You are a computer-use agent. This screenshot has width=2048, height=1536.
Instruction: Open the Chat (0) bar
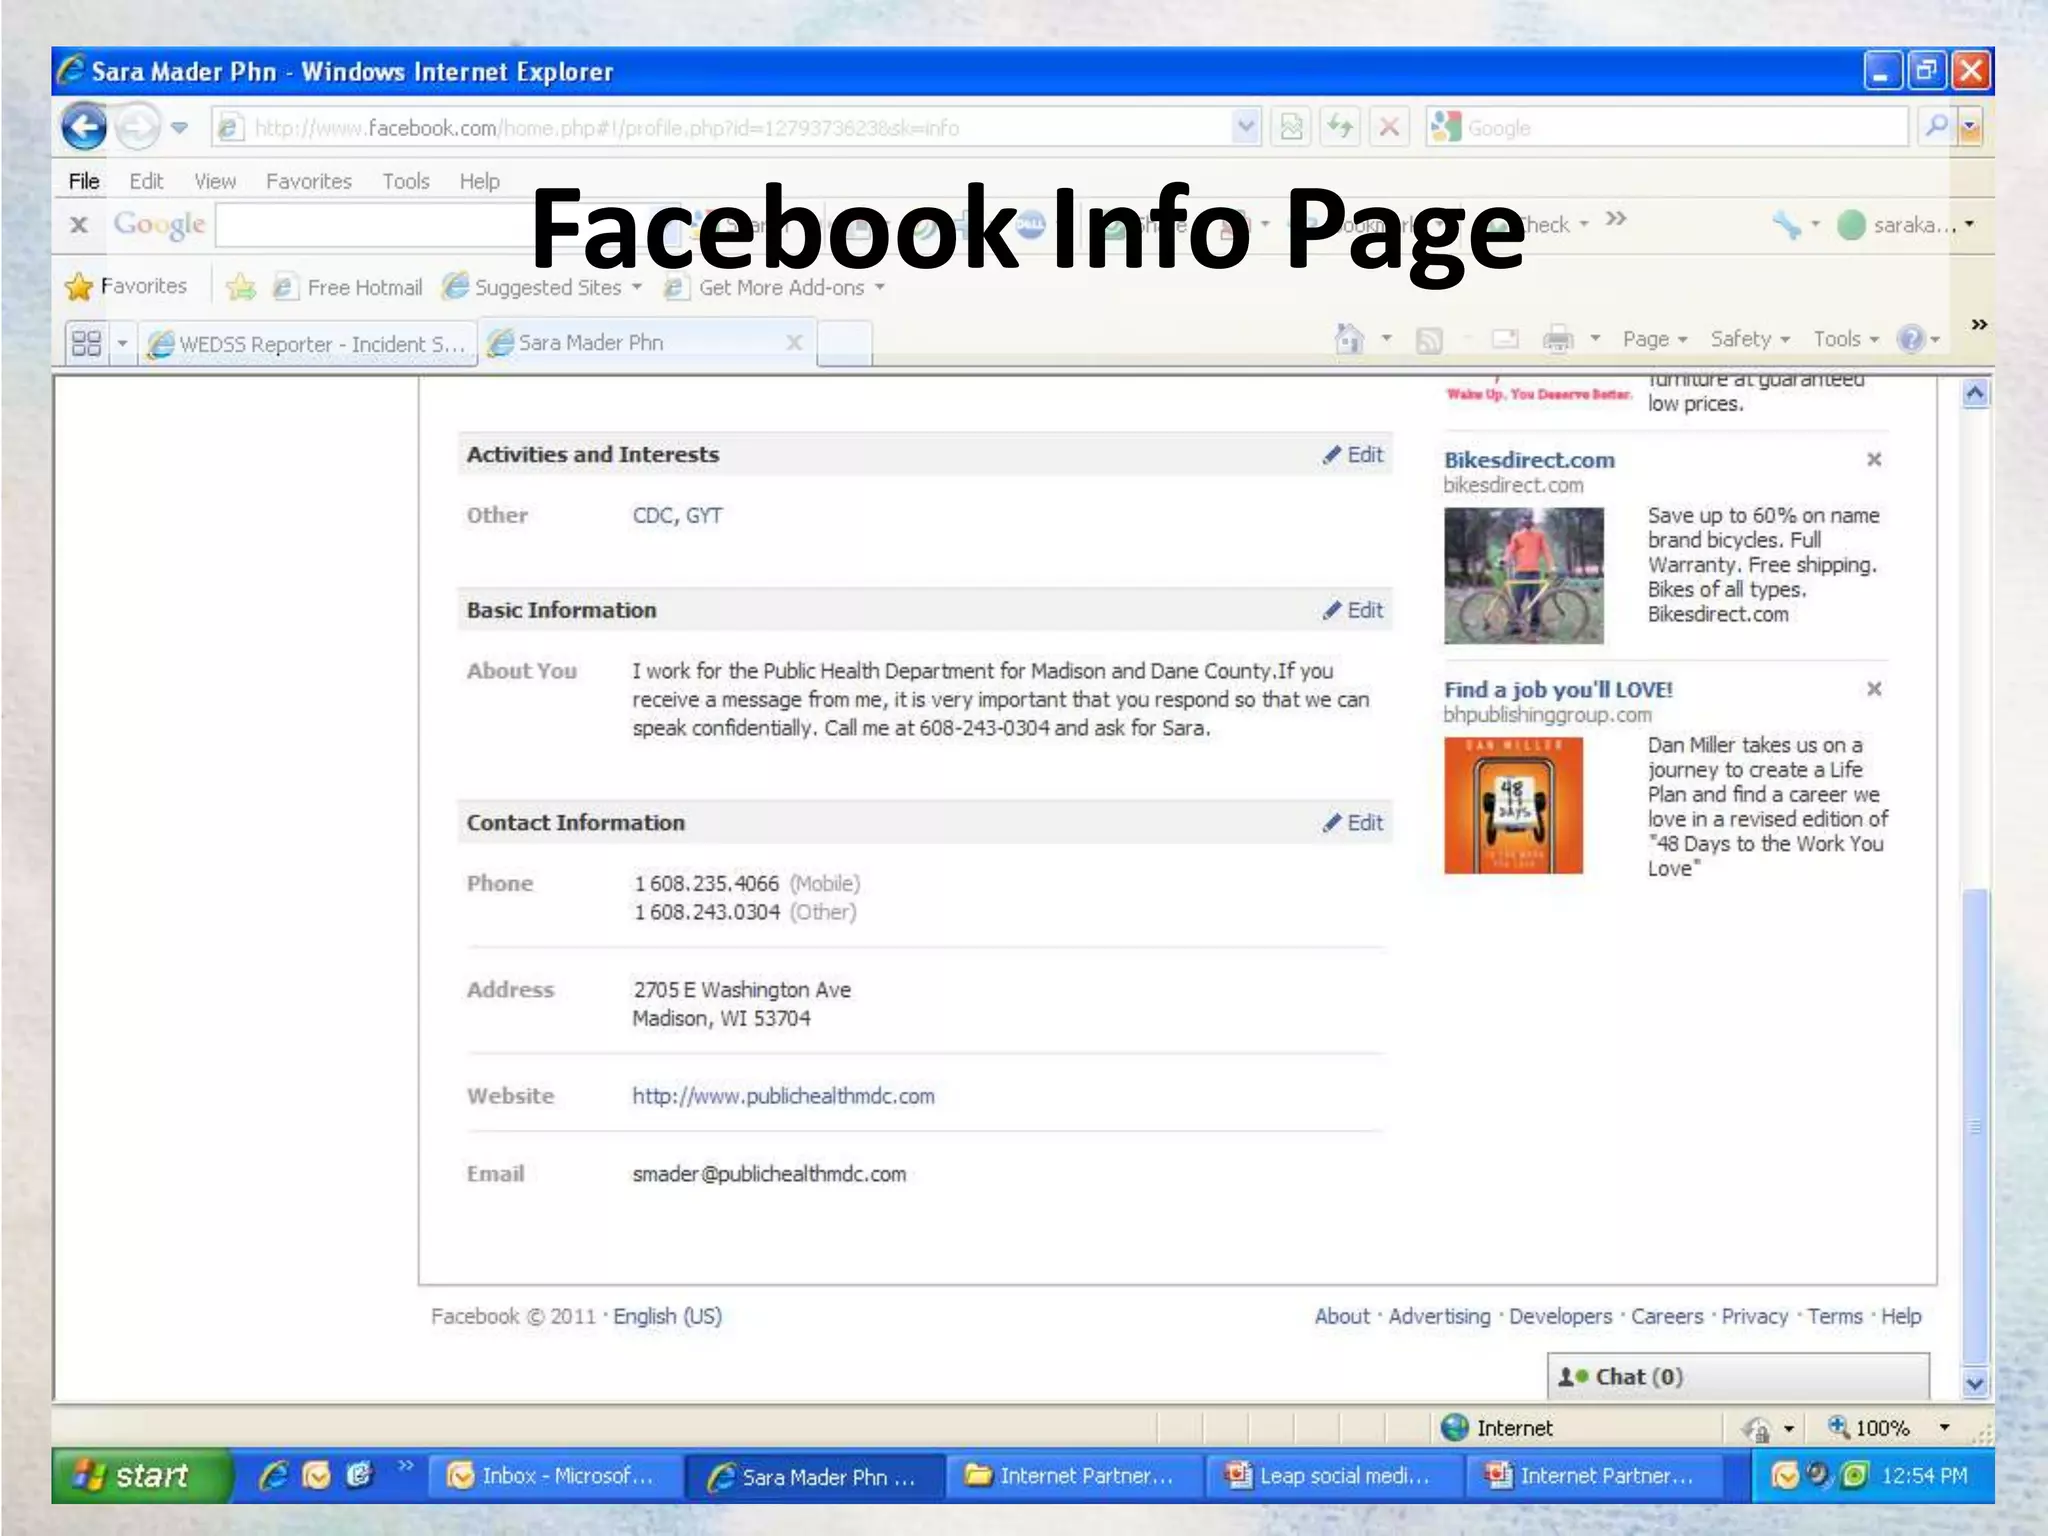(1737, 1377)
